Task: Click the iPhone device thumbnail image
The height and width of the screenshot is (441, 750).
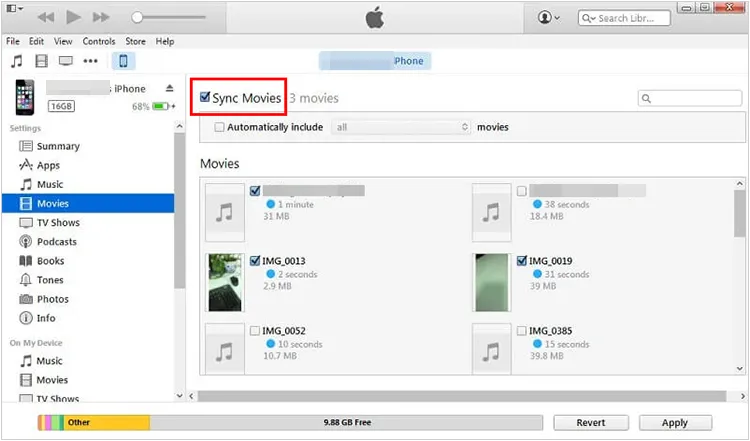Action: (25, 98)
